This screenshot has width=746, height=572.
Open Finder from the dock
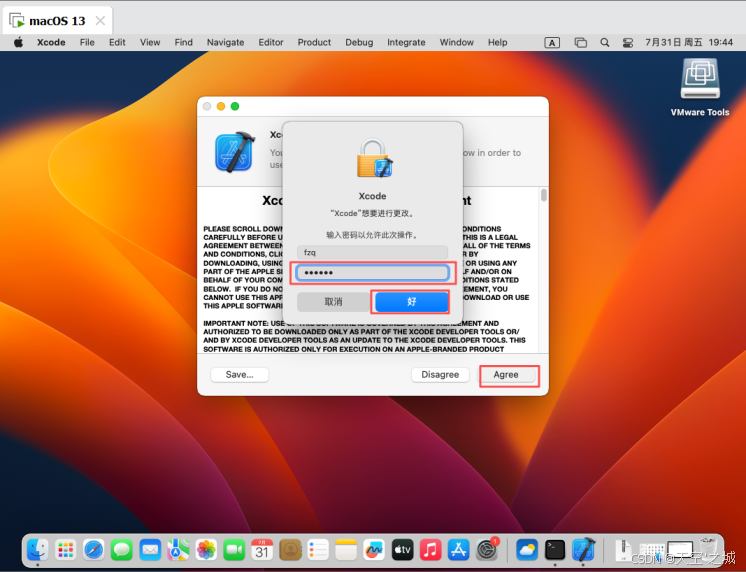coord(38,550)
